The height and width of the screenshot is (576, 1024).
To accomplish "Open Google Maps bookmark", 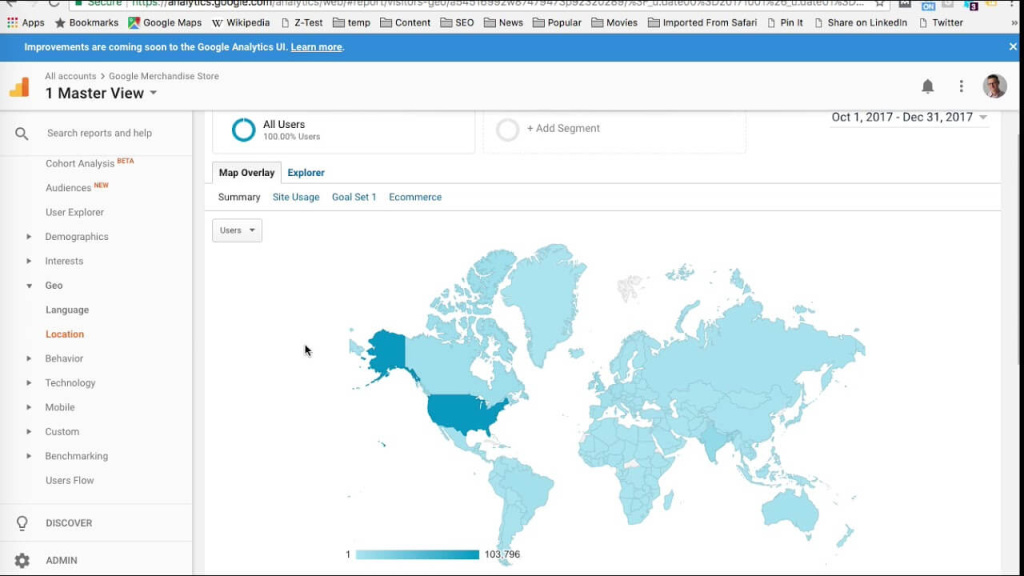I will tap(165, 22).
